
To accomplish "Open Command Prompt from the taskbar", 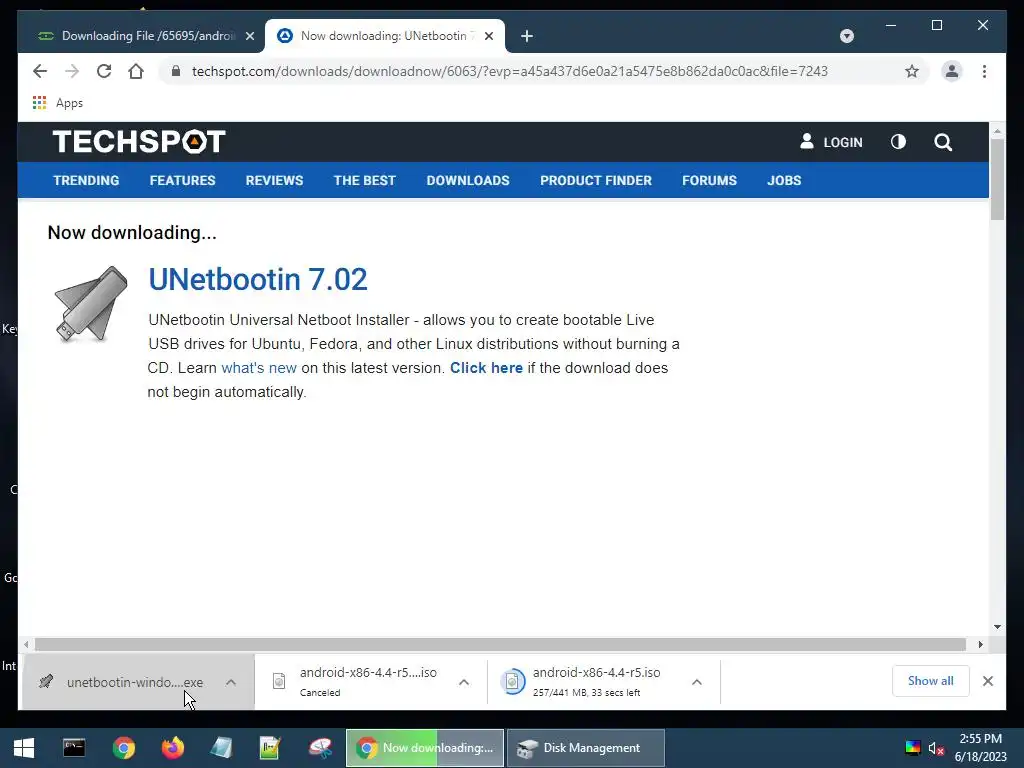I will (x=74, y=748).
